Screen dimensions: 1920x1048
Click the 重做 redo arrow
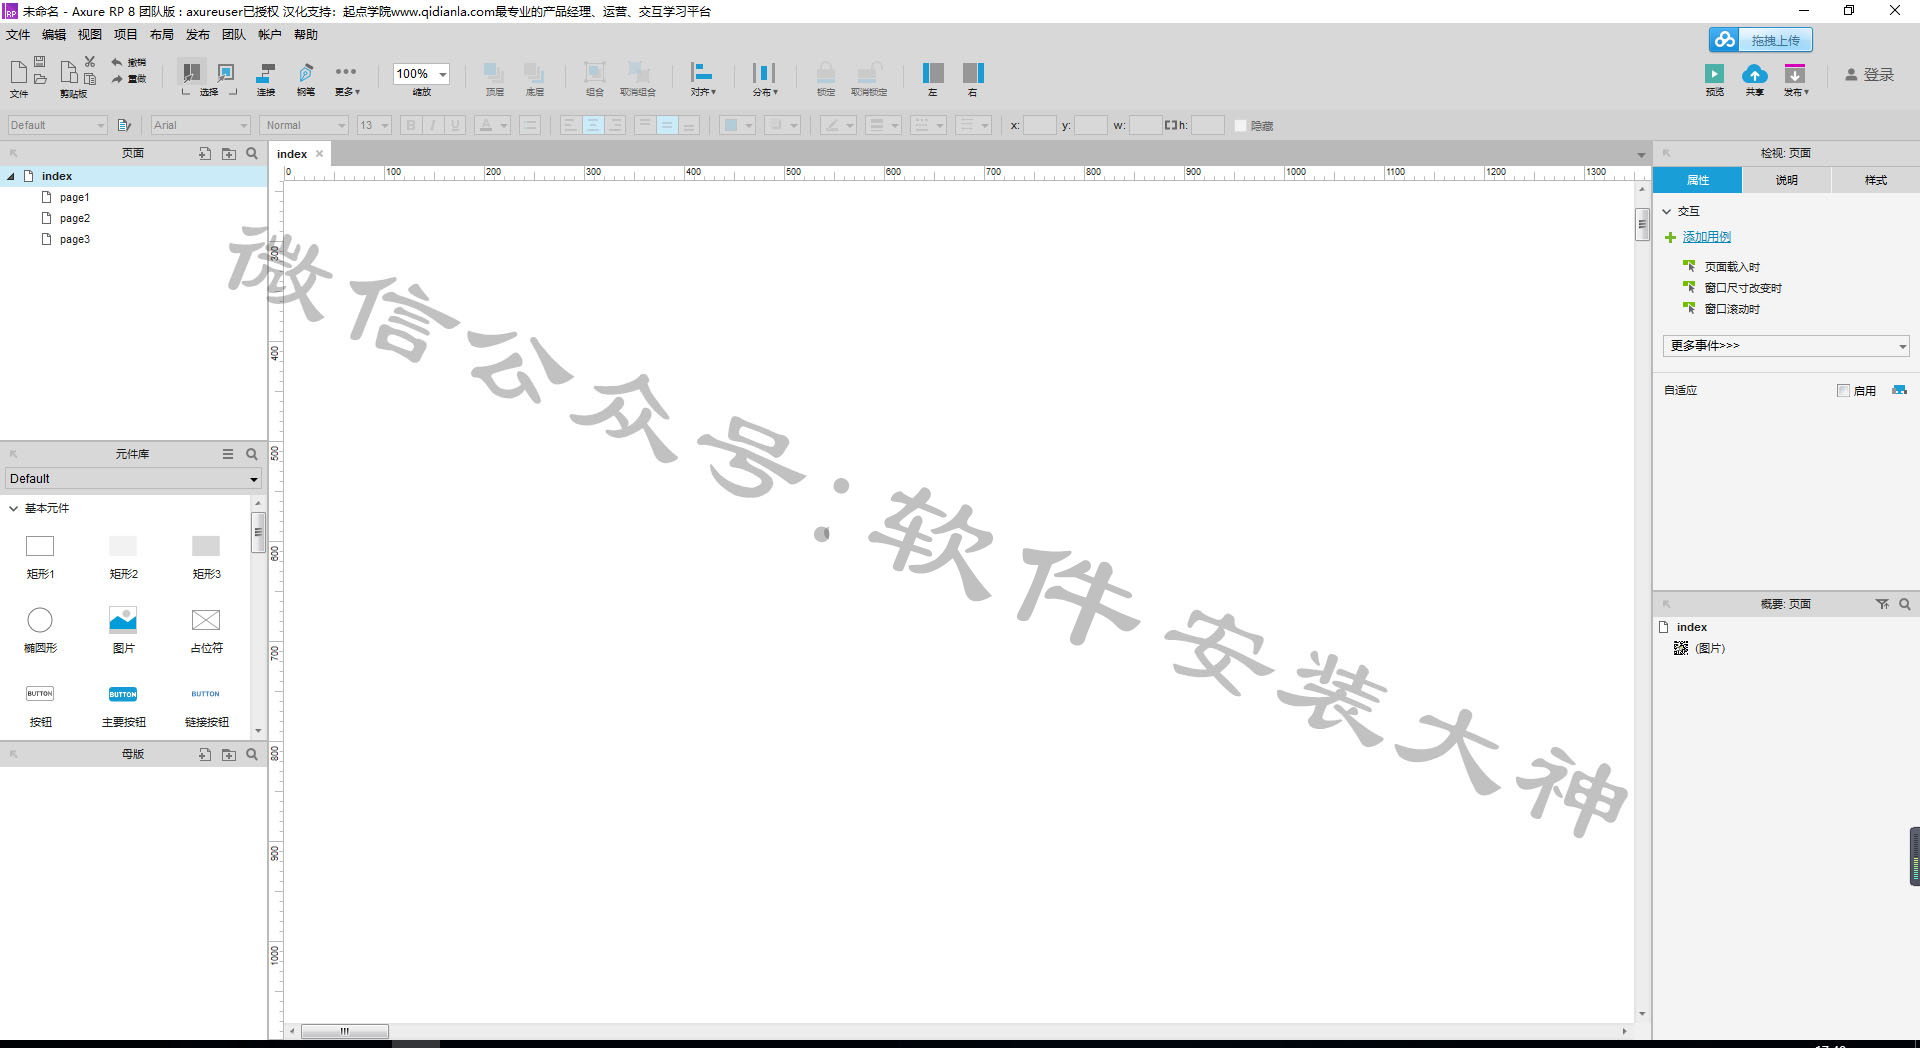click(x=117, y=79)
